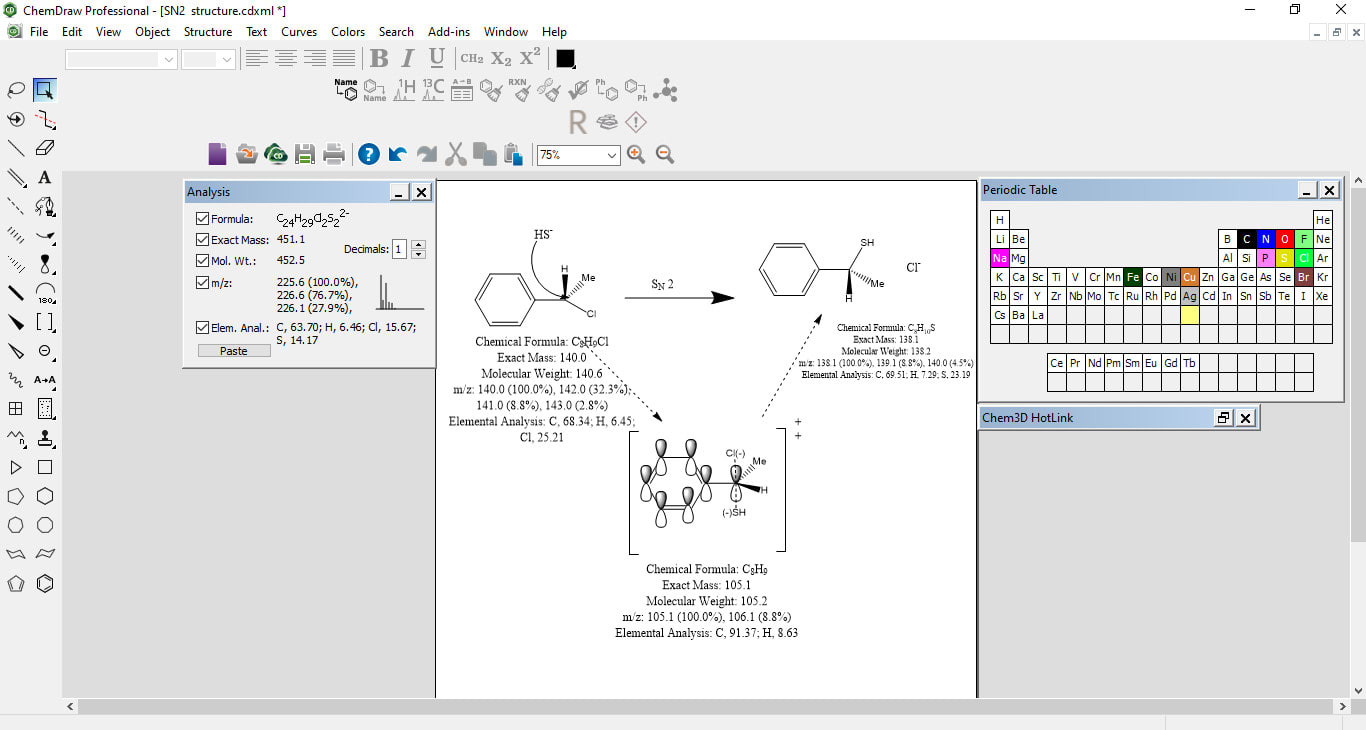Click the Undo arrow icon
Viewport: 1366px width, 730px height.
click(398, 154)
